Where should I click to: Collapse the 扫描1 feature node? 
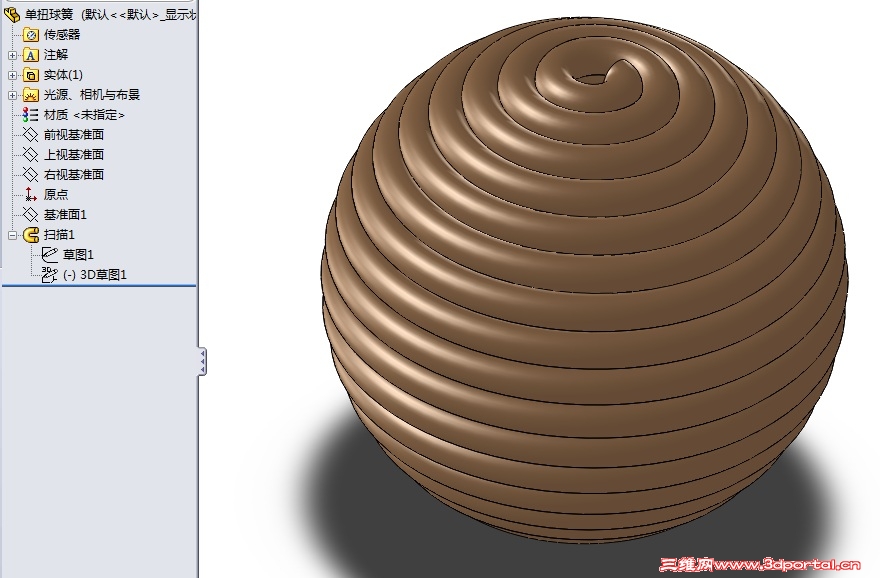(12, 235)
